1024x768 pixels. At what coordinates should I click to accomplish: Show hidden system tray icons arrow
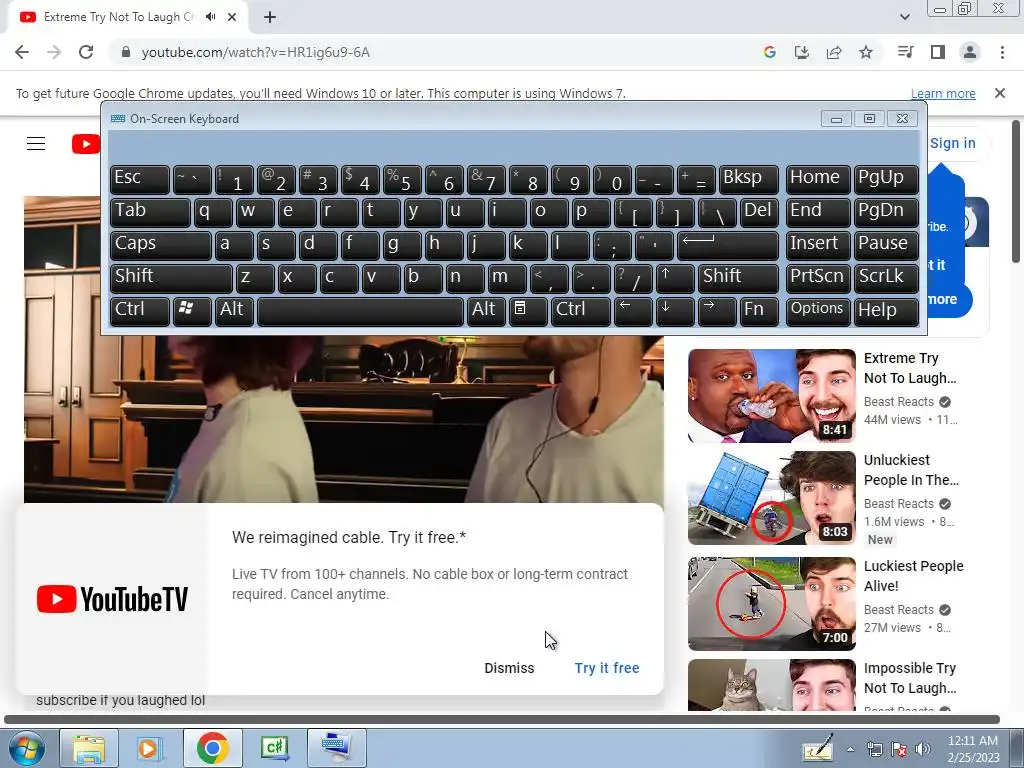850,749
